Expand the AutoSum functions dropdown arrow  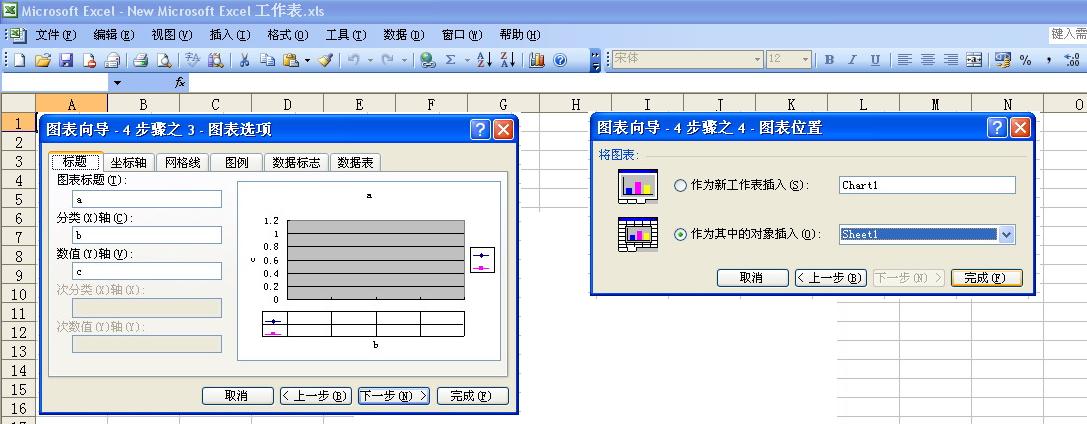coord(467,60)
